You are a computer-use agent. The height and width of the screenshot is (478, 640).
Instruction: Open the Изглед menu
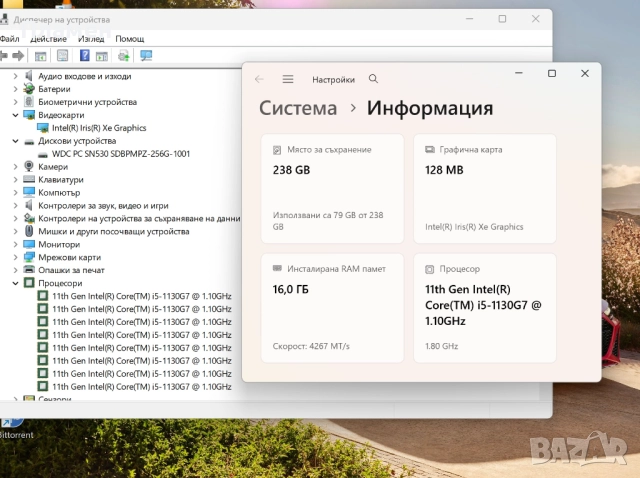91,39
